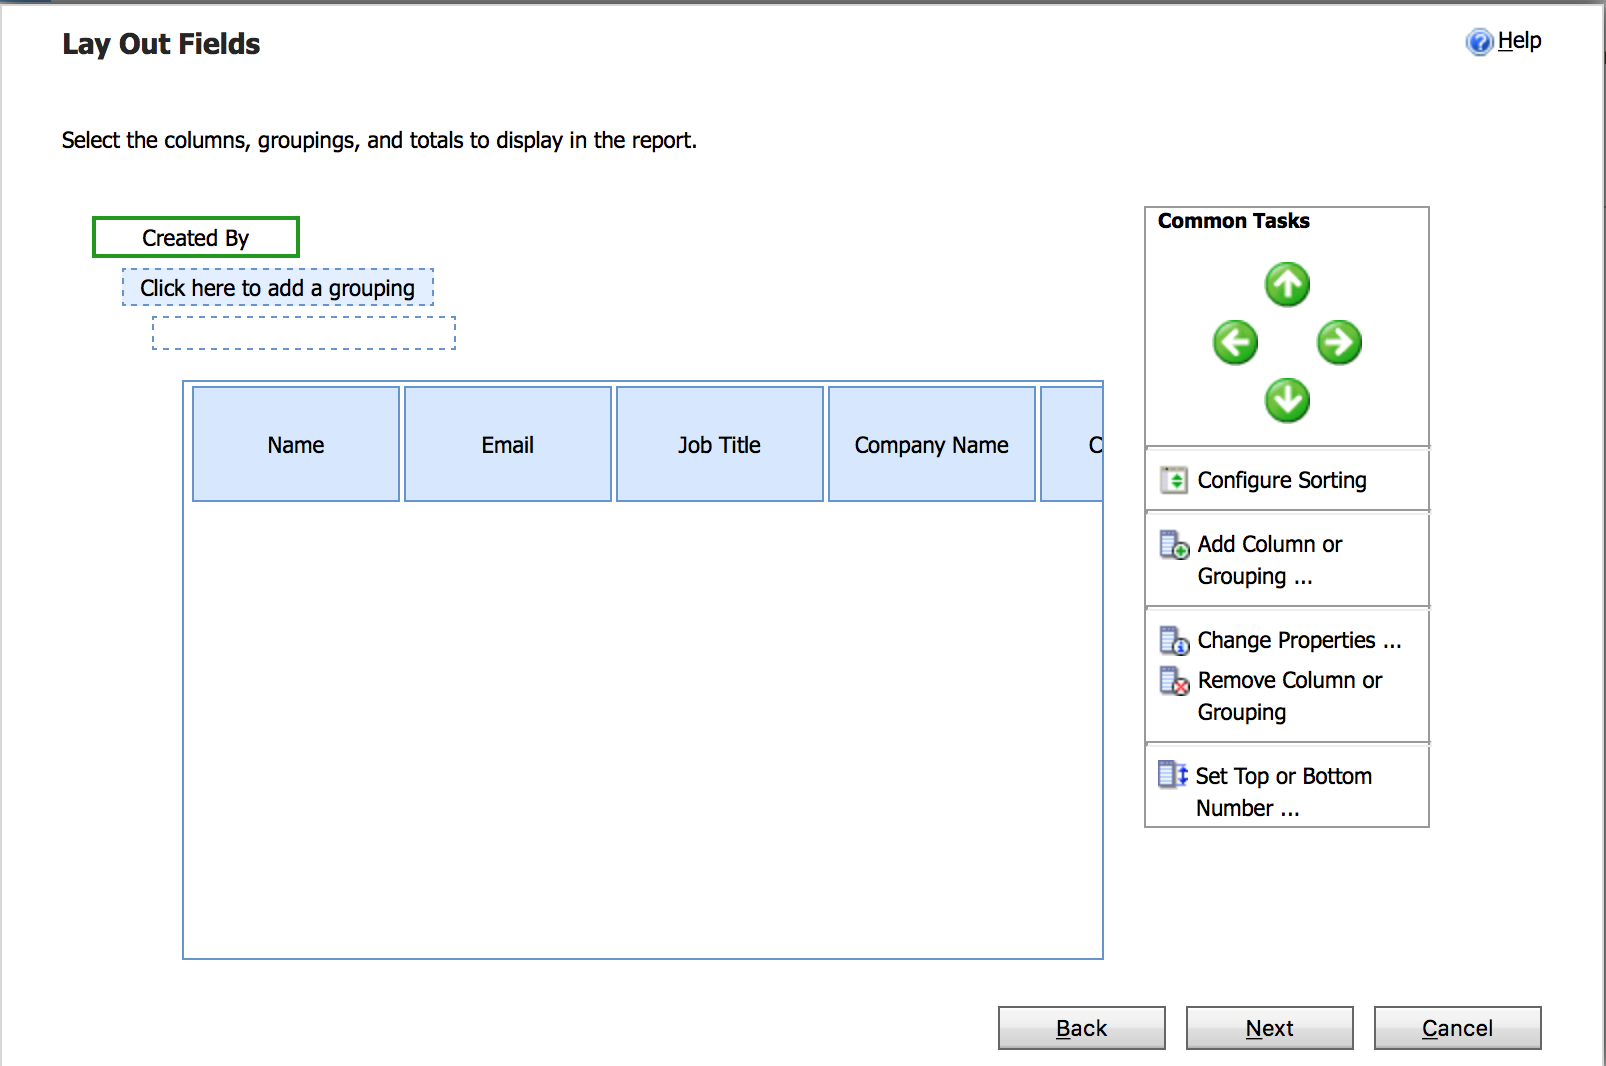Select the Created By grouping
The image size is (1606, 1066).
[x=196, y=237]
